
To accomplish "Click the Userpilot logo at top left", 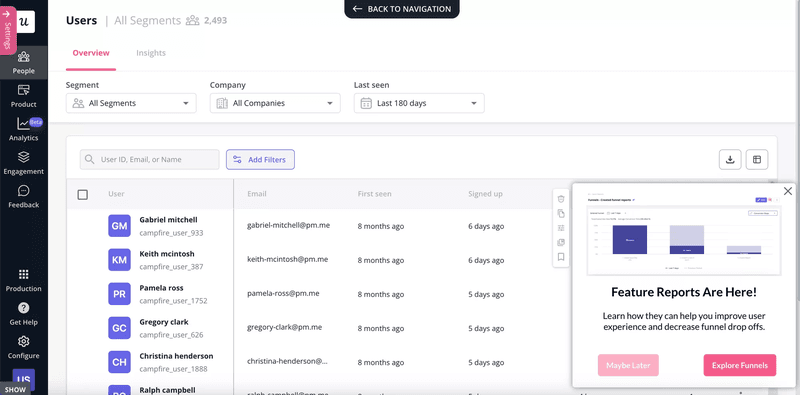I will point(26,22).
